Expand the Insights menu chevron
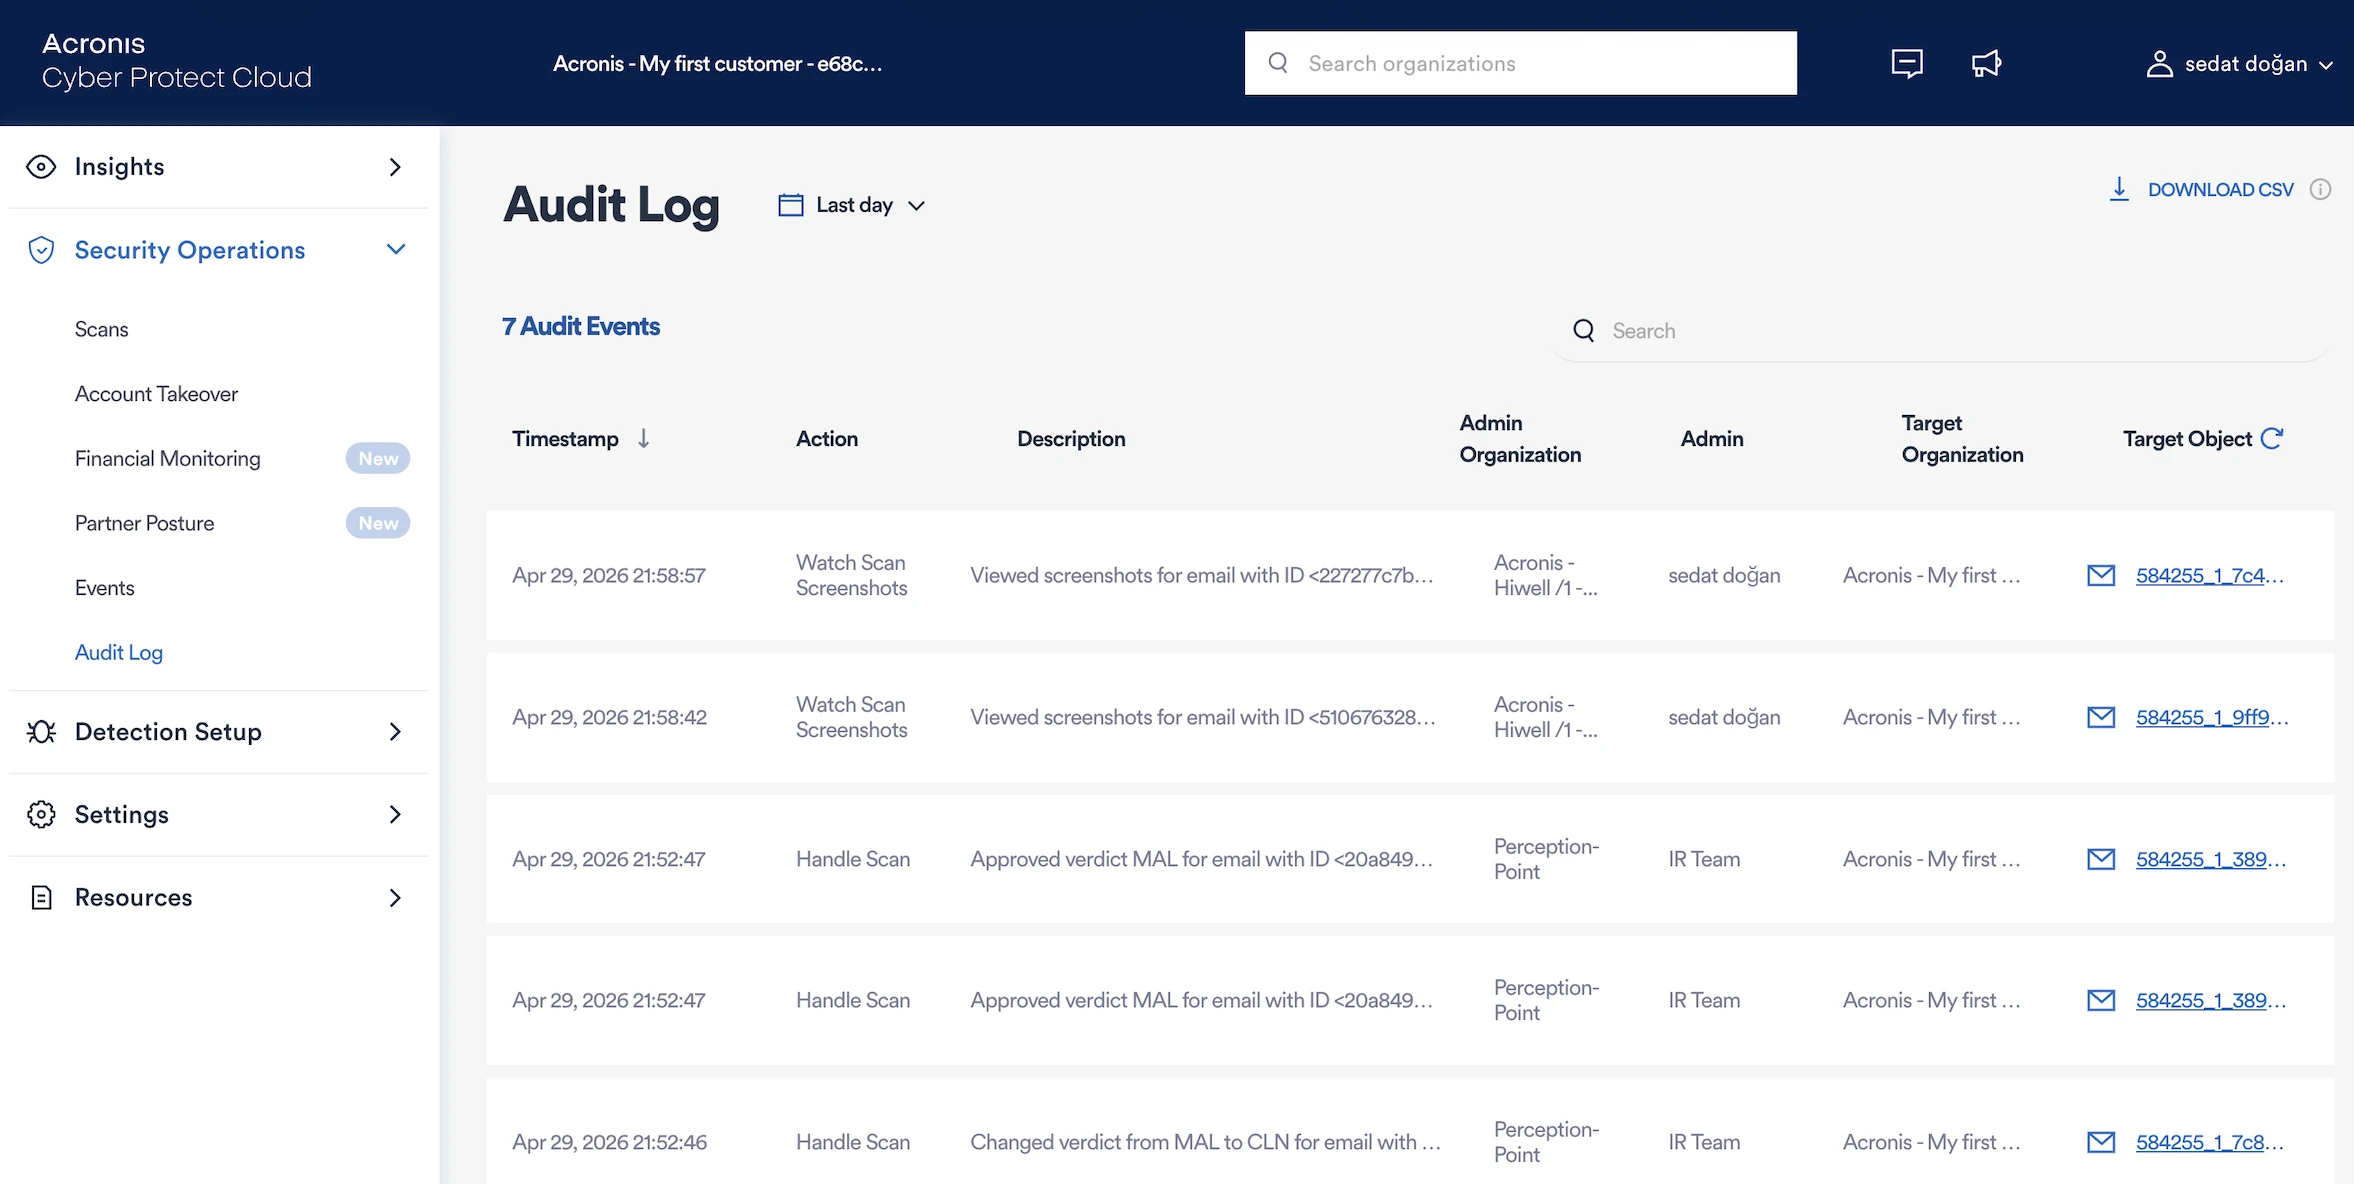 (395, 167)
